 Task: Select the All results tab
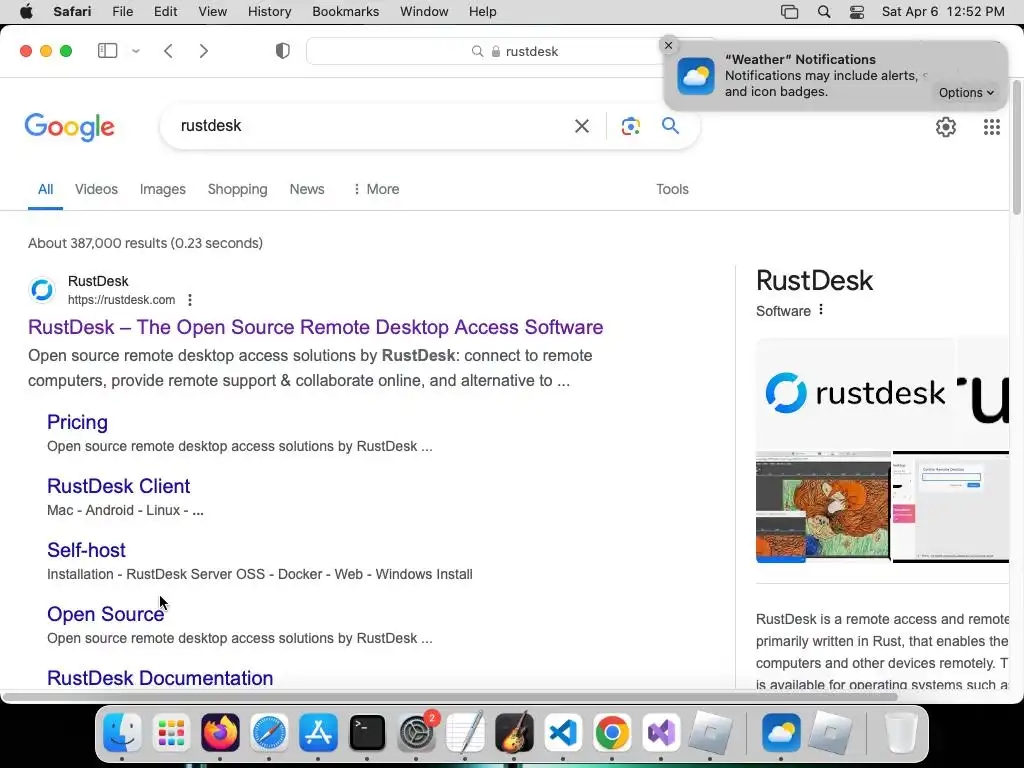[45, 189]
